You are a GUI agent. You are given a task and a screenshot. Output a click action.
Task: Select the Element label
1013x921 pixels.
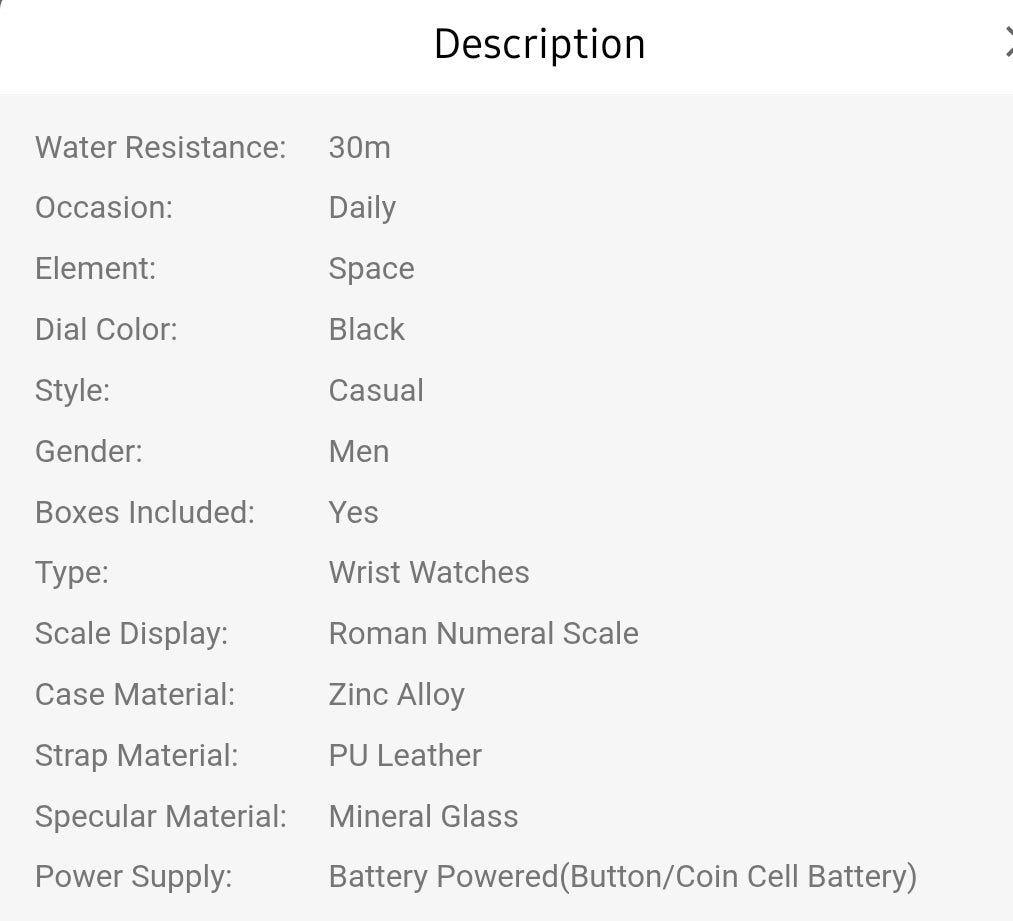[x=95, y=268]
